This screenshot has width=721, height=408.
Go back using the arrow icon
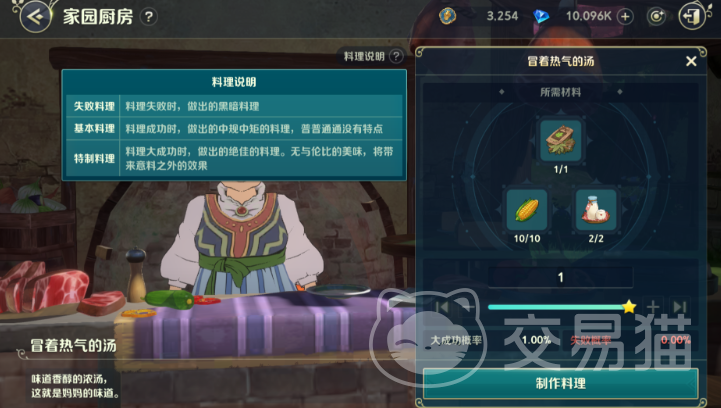[x=35, y=17]
